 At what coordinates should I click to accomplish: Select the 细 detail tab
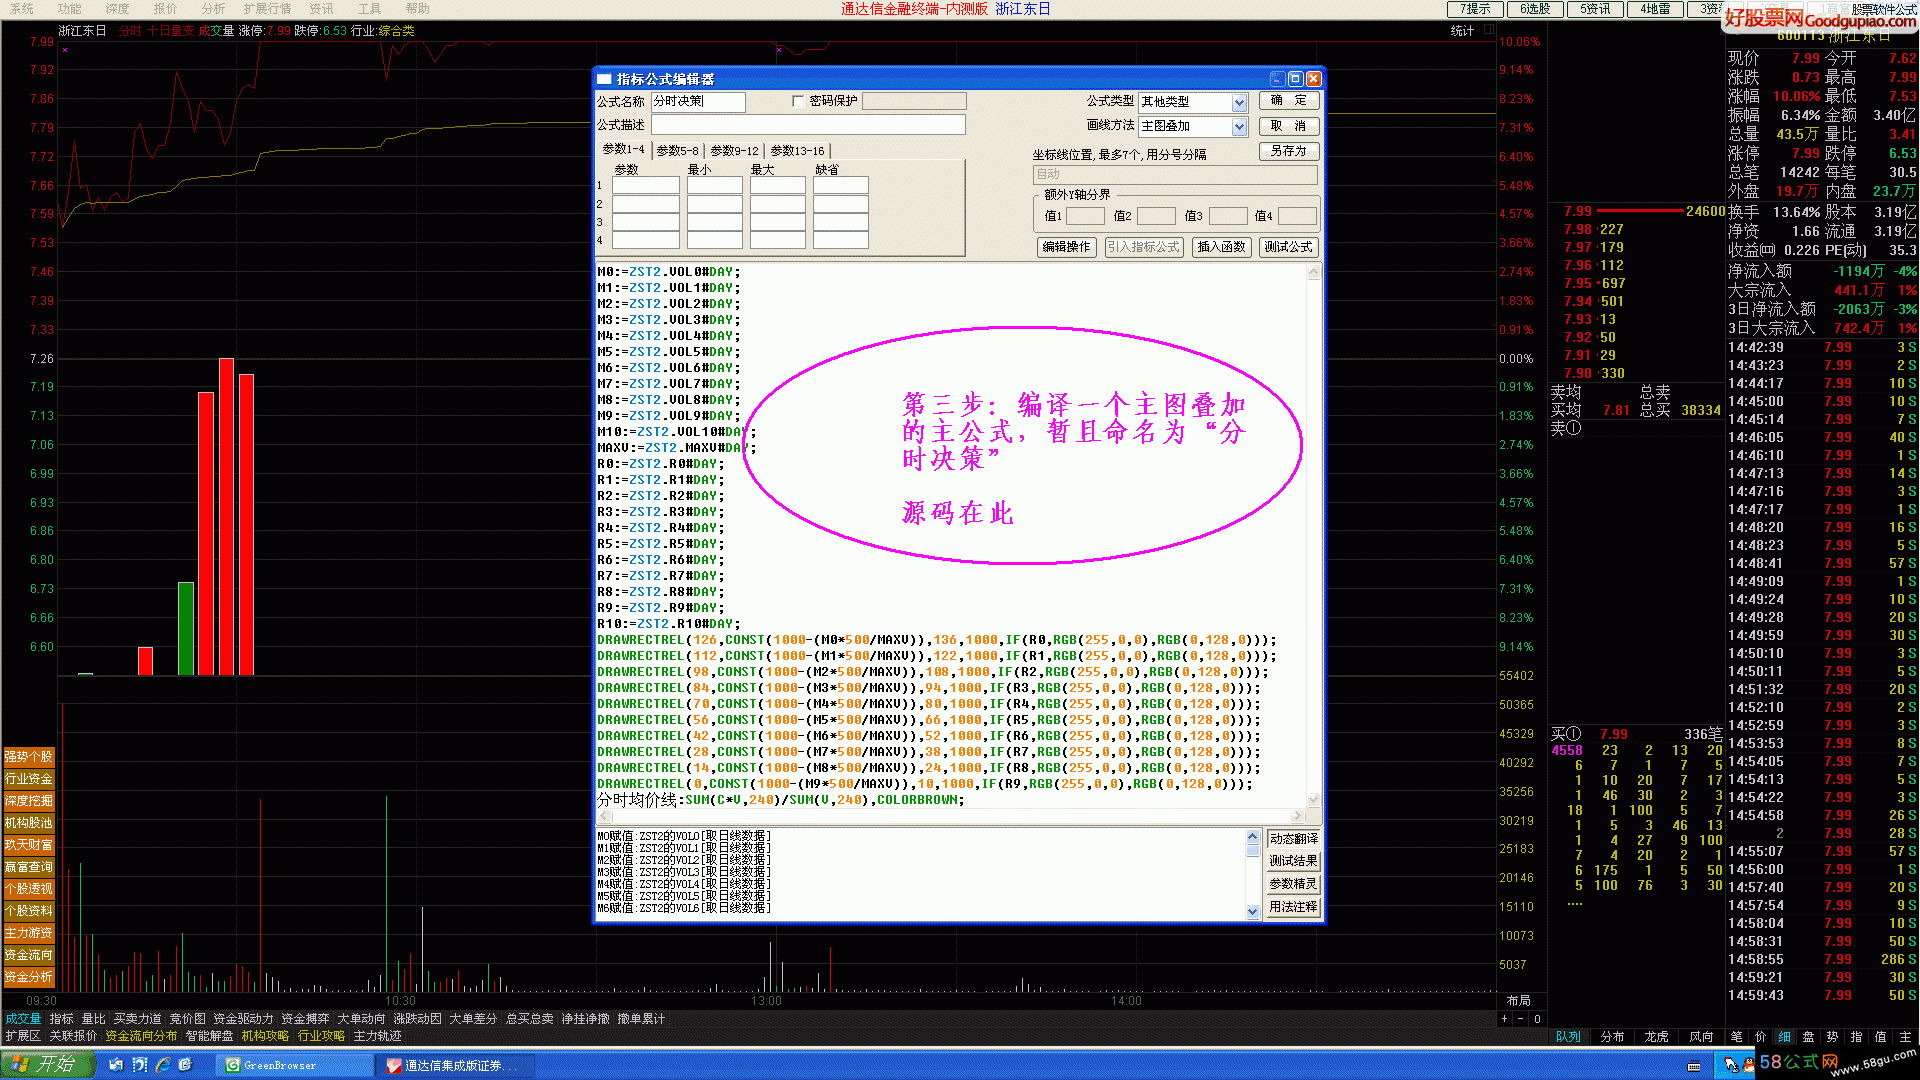[x=1784, y=1037]
